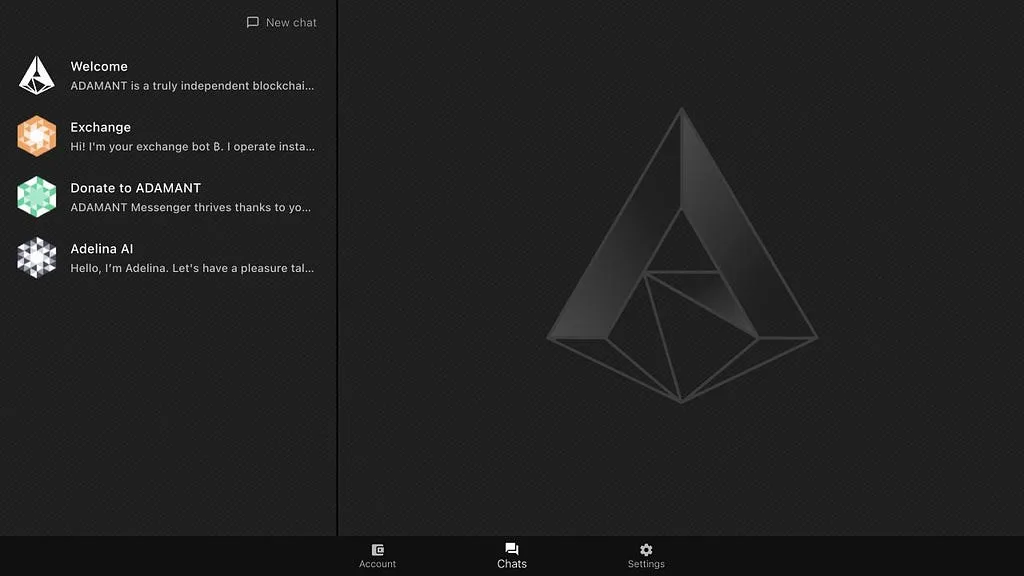Image resolution: width=1024 pixels, height=576 pixels.
Task: Click the green Donate to ADAMANT avatar
Action: click(37, 197)
